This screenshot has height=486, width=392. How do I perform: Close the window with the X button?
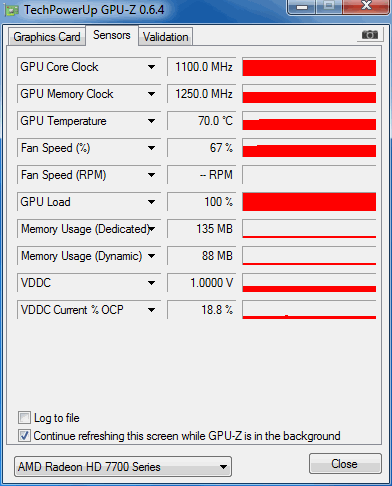[x=366, y=6]
